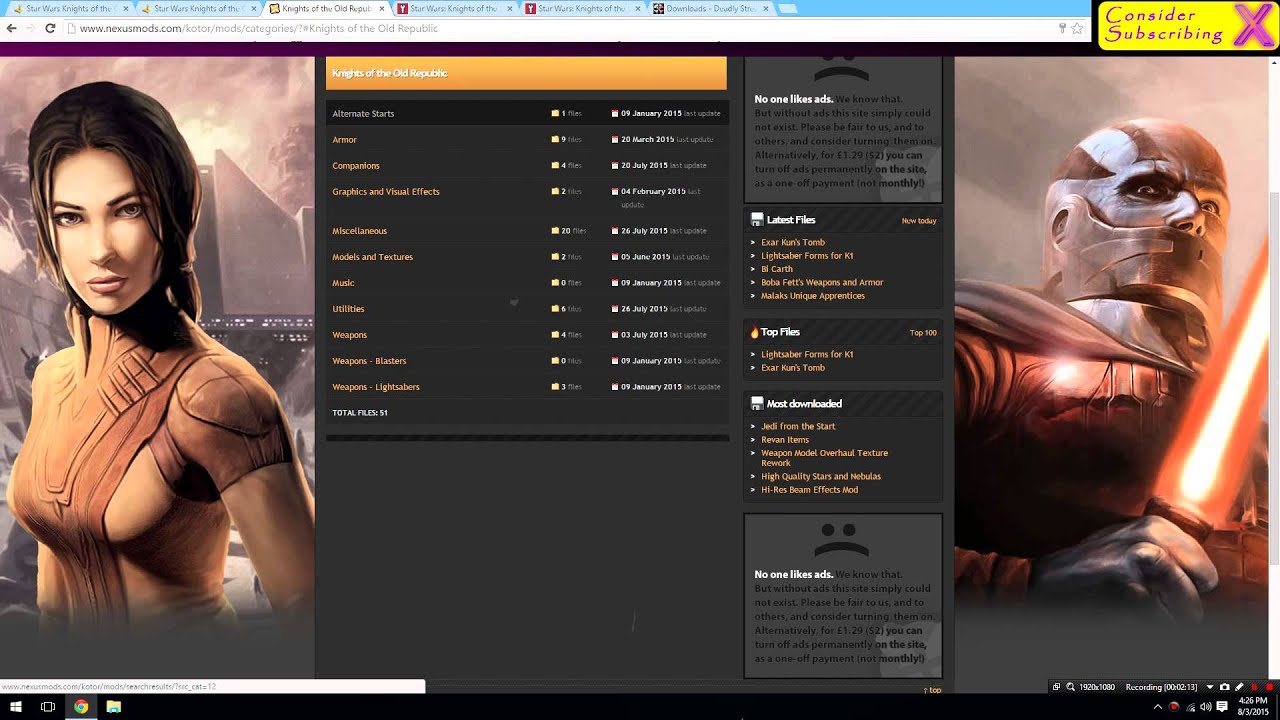Open the network status tray icon

(1190, 707)
